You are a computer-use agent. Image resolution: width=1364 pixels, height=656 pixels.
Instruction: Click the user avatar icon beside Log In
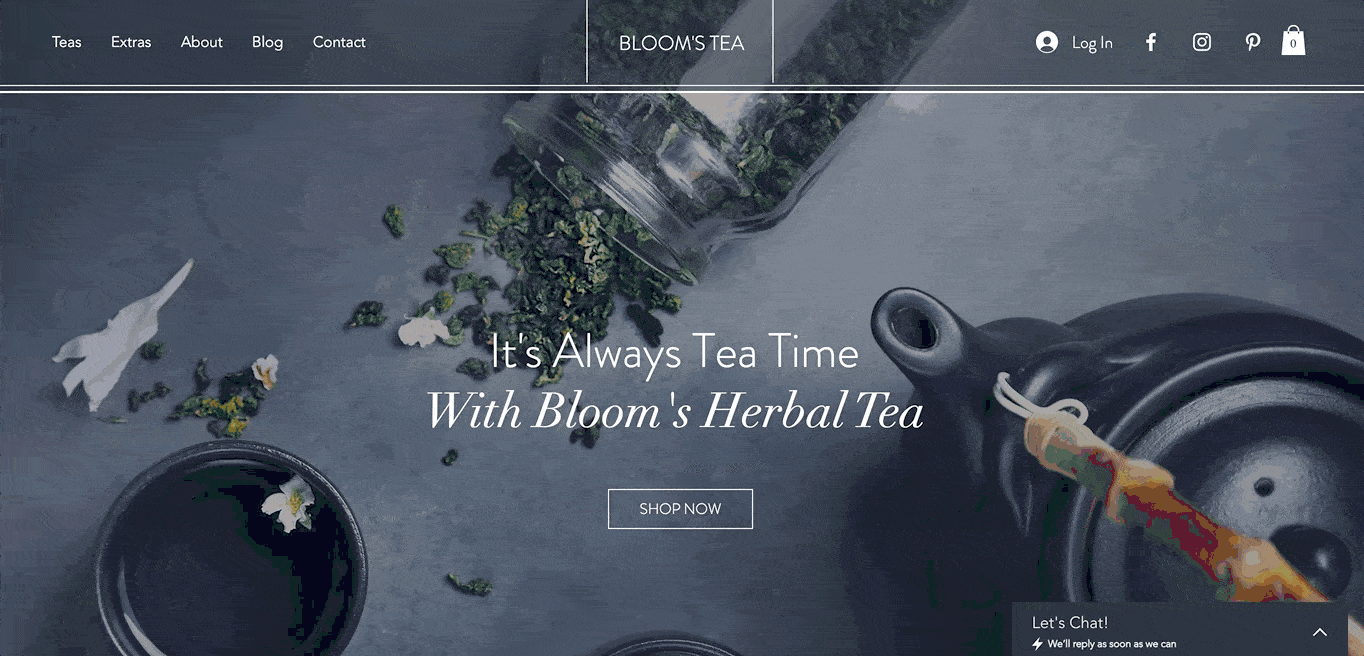pyautogui.click(x=1047, y=42)
